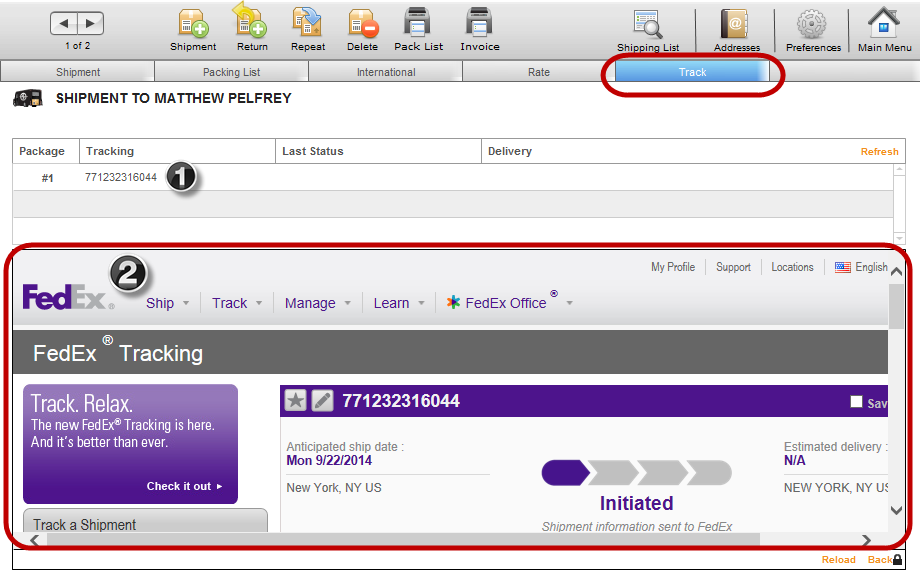Open the Support link

click(733, 267)
